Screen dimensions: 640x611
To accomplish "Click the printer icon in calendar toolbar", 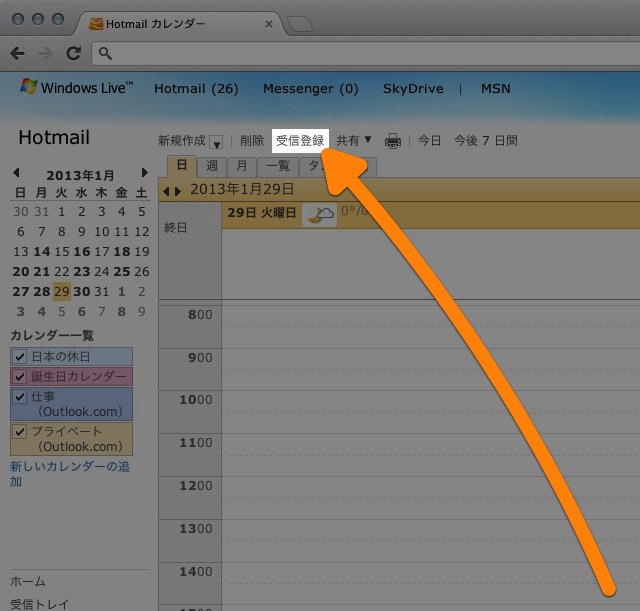I will [393, 141].
